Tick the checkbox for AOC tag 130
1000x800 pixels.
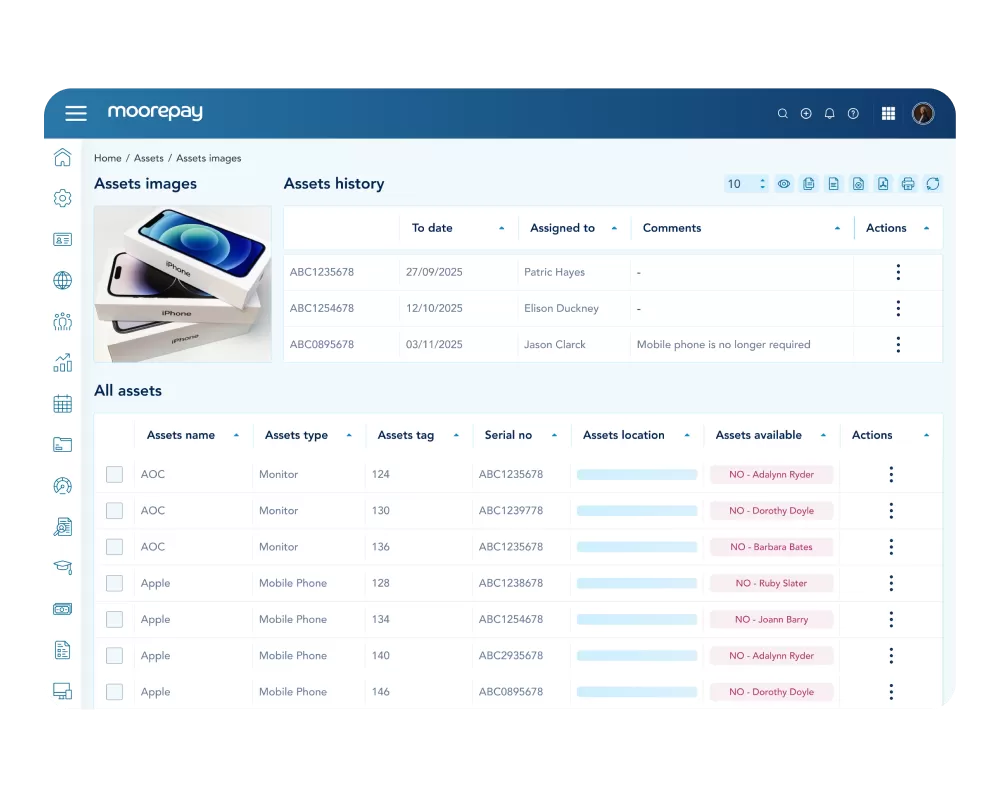pos(114,510)
